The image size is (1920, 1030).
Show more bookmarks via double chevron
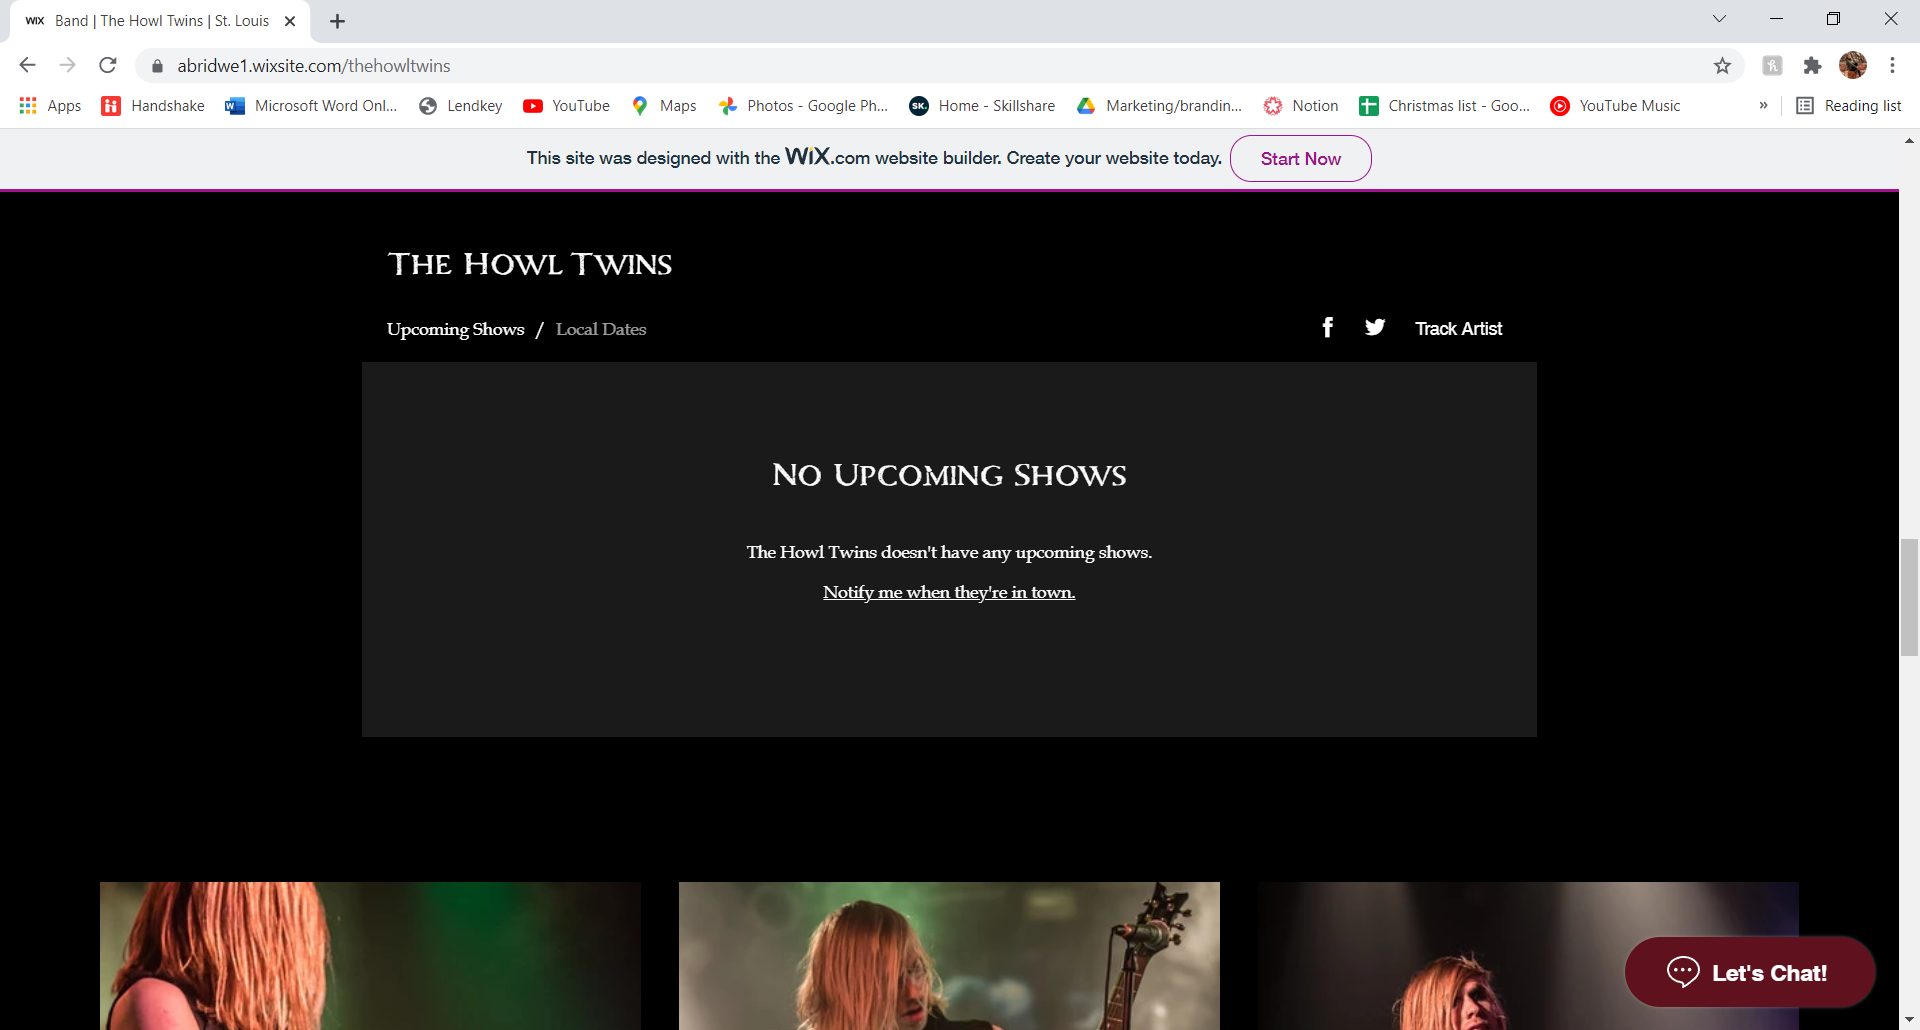click(x=1763, y=105)
